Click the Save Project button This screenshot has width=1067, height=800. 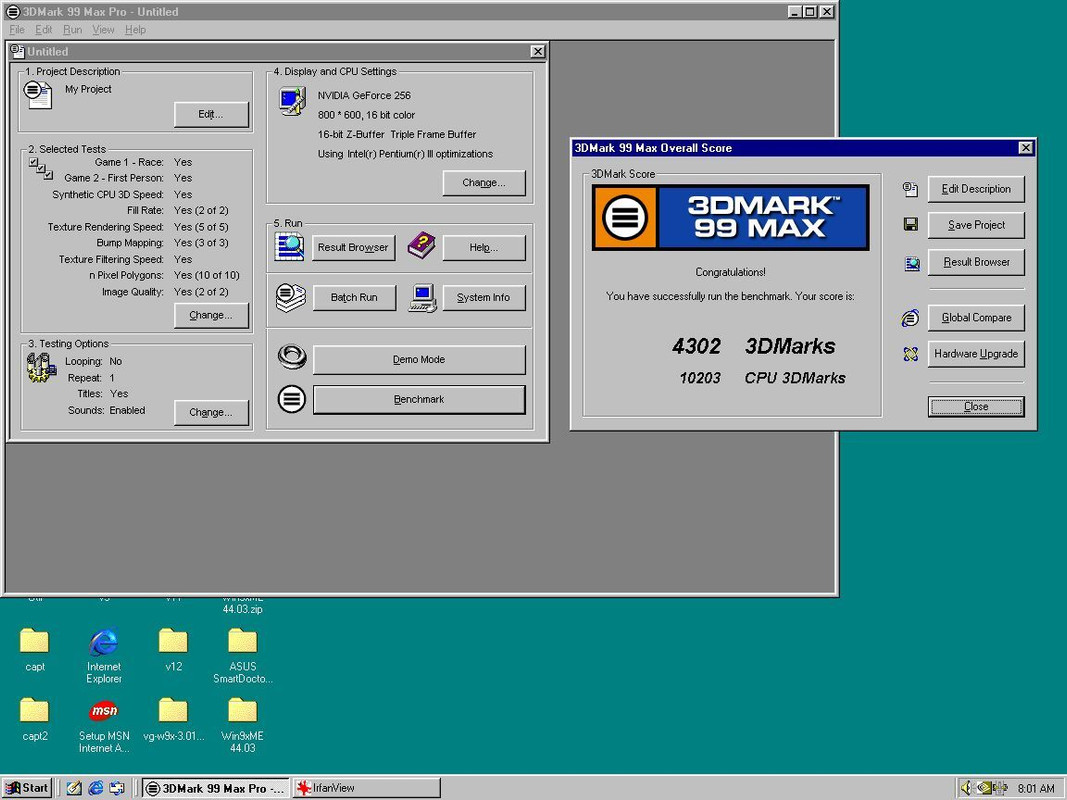point(976,225)
